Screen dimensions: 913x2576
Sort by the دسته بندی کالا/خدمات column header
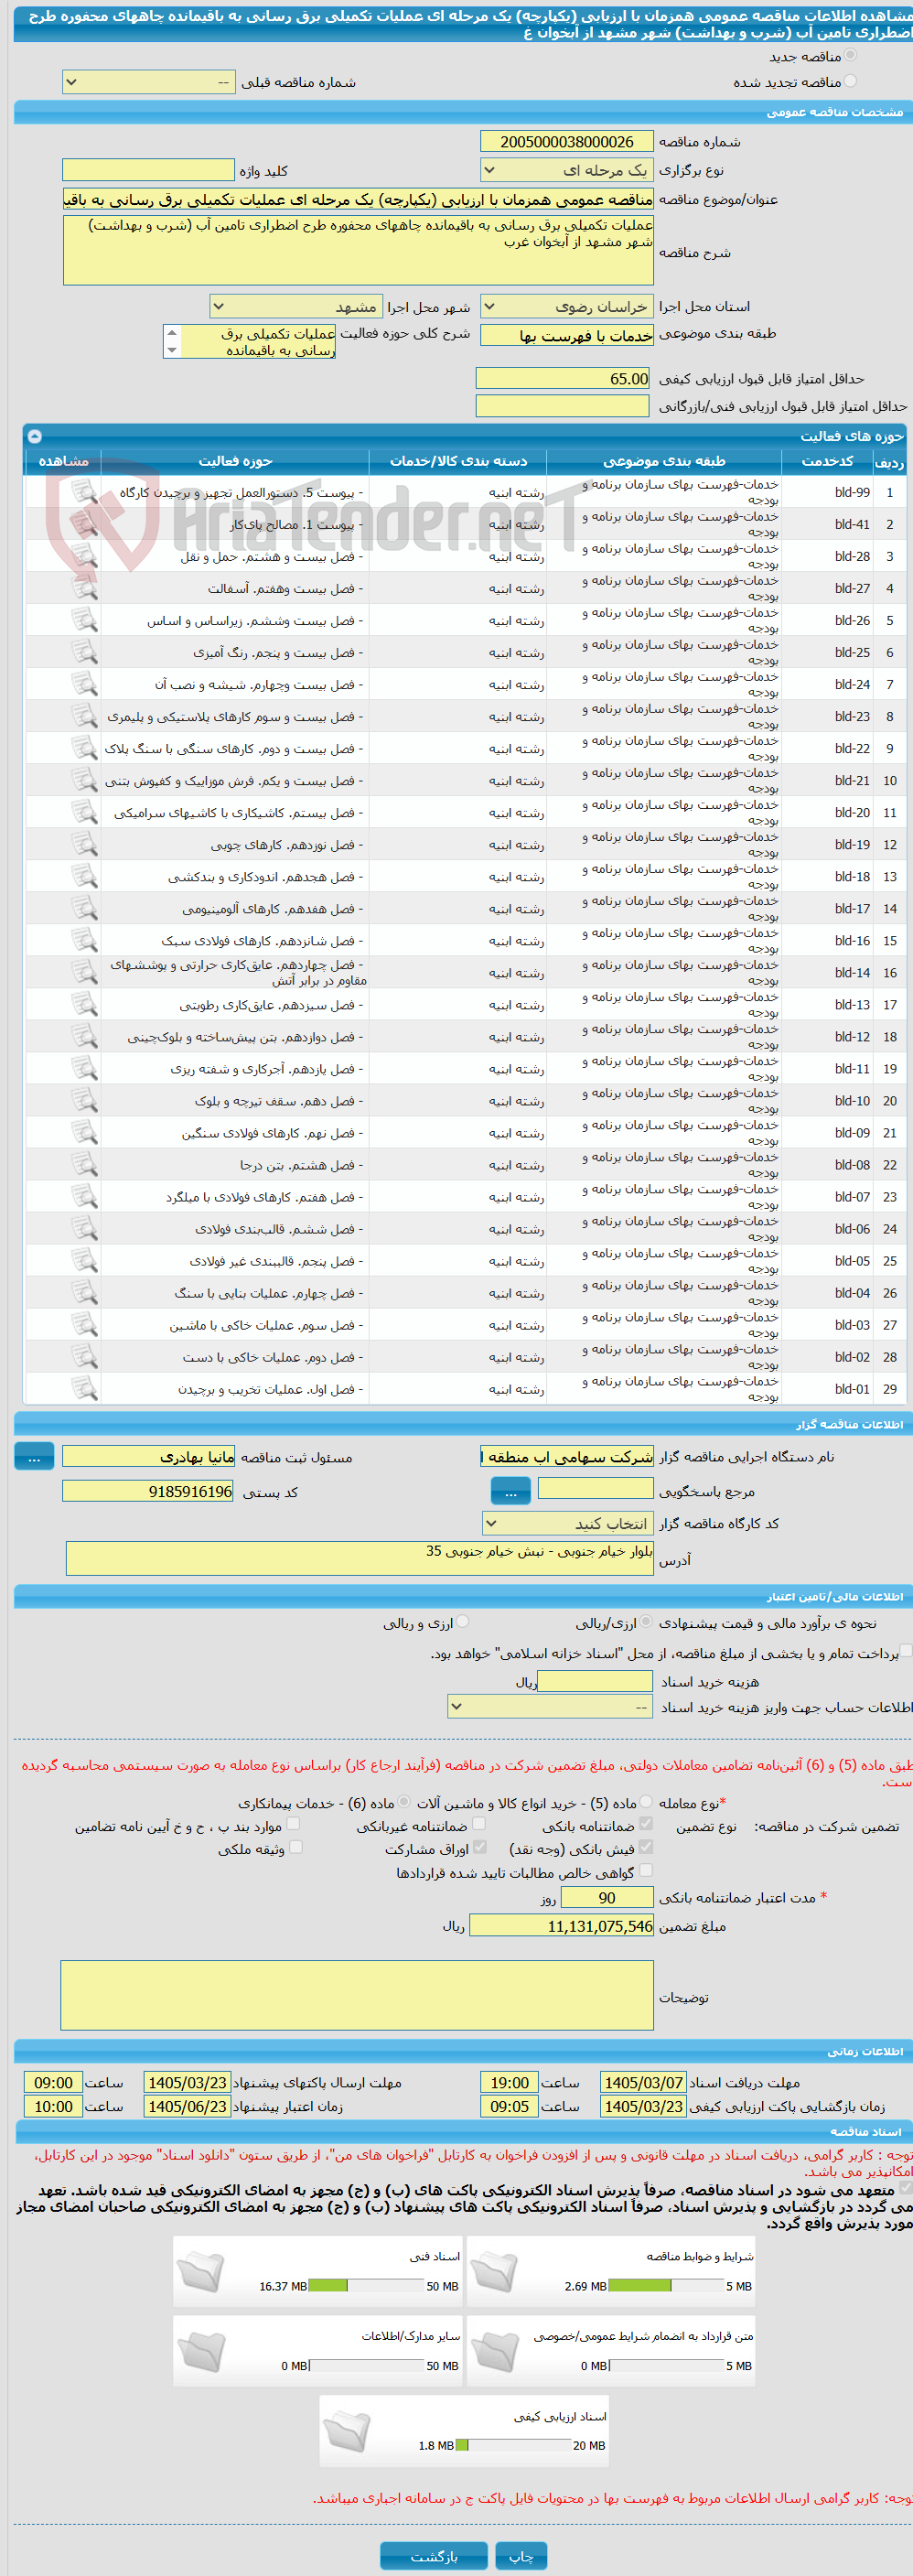click(x=458, y=461)
